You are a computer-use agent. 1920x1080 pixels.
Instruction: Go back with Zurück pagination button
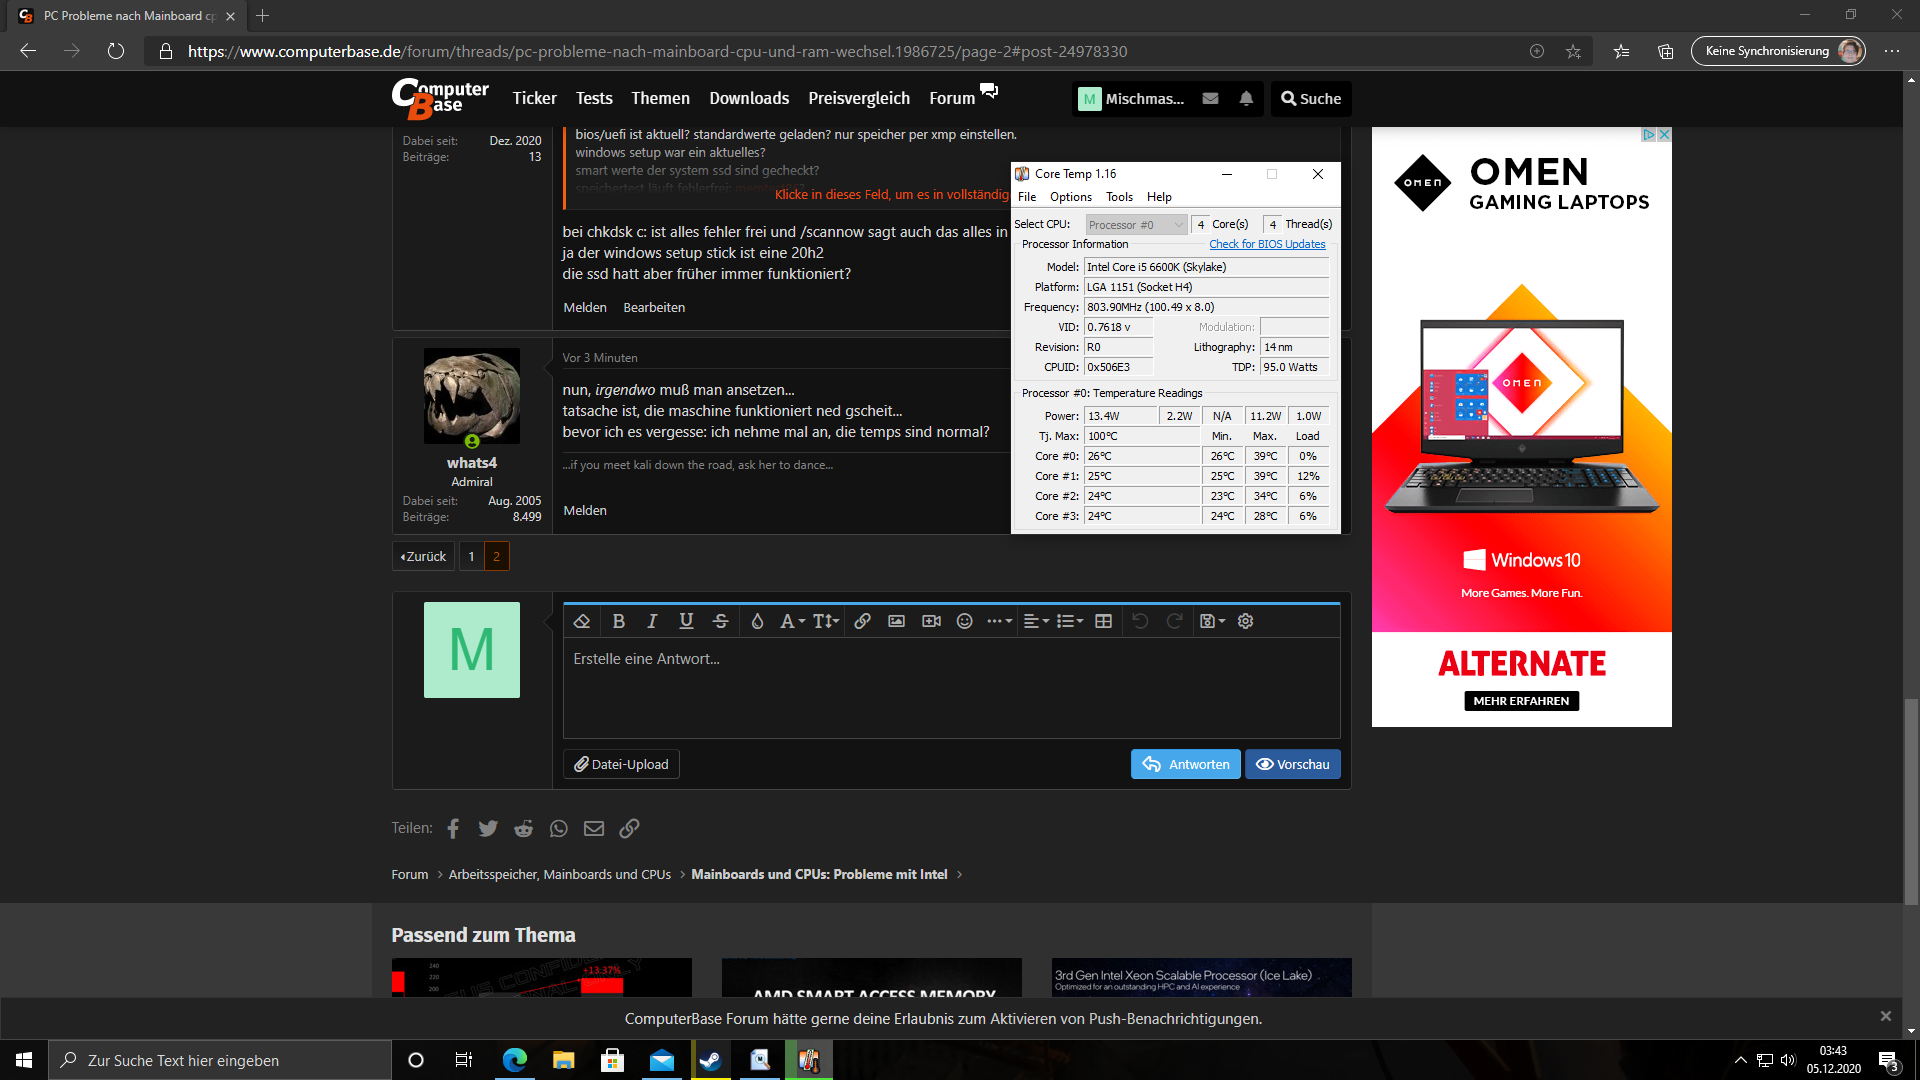click(423, 556)
